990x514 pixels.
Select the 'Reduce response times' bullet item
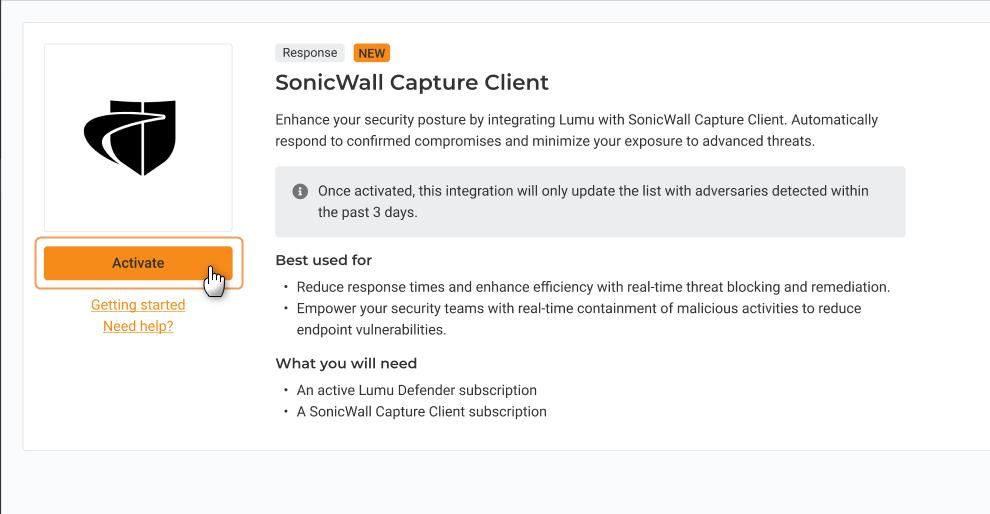pyautogui.click(x=593, y=287)
